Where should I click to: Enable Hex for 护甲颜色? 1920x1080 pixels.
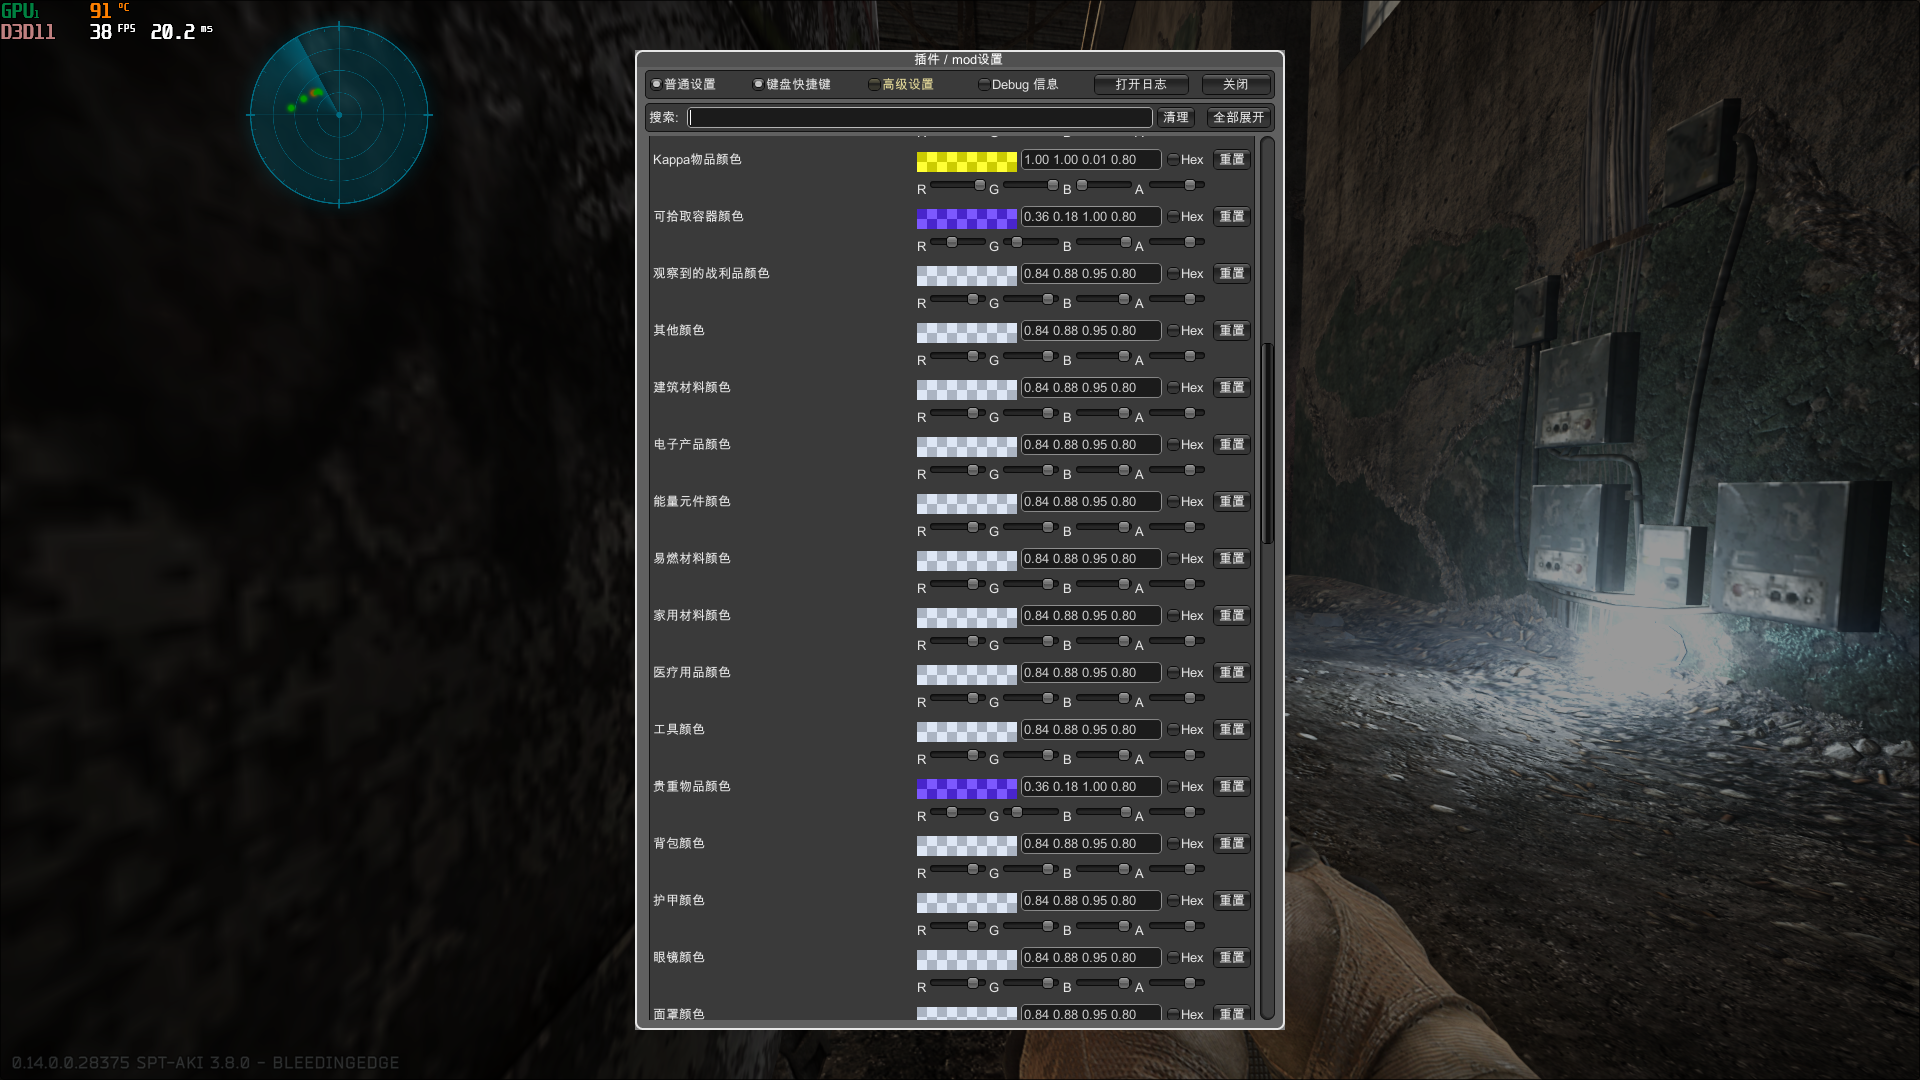pyautogui.click(x=1185, y=901)
